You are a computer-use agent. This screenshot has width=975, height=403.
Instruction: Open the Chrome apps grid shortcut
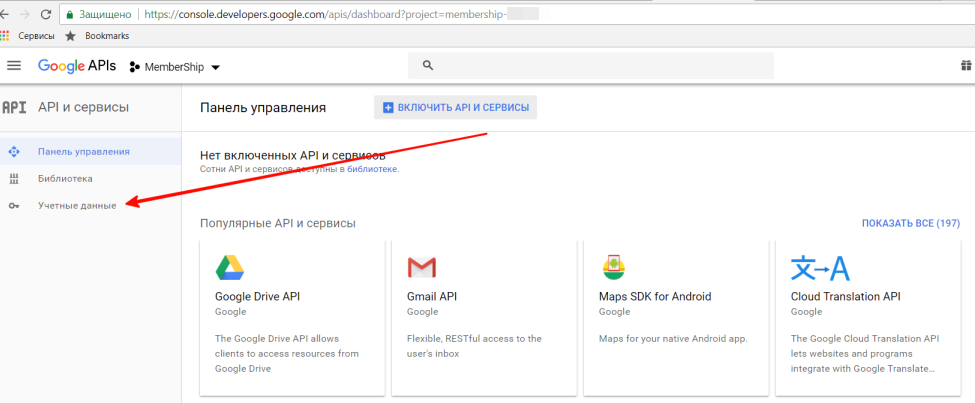point(6,36)
